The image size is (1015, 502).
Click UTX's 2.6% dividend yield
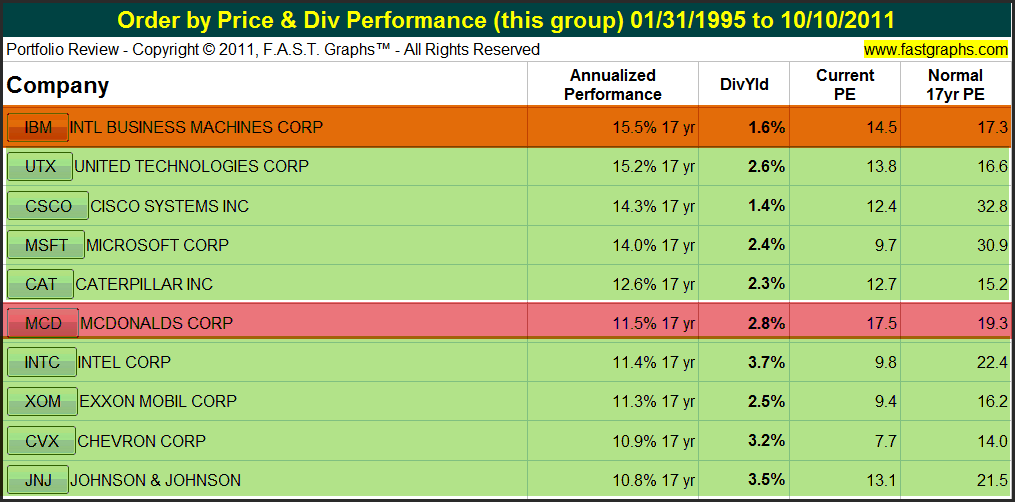766,167
